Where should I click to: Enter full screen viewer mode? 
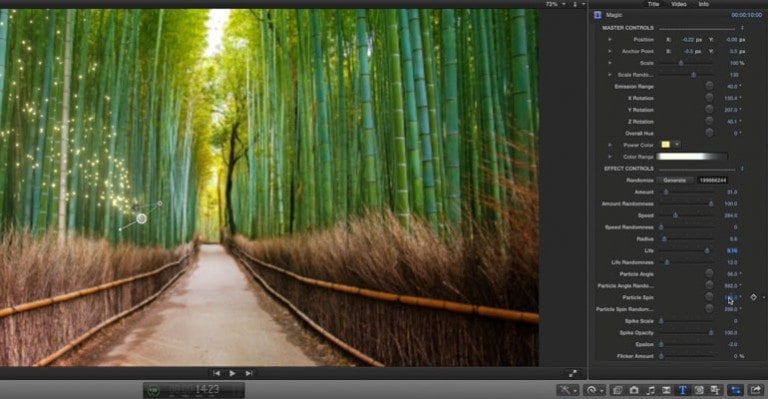click(573, 374)
